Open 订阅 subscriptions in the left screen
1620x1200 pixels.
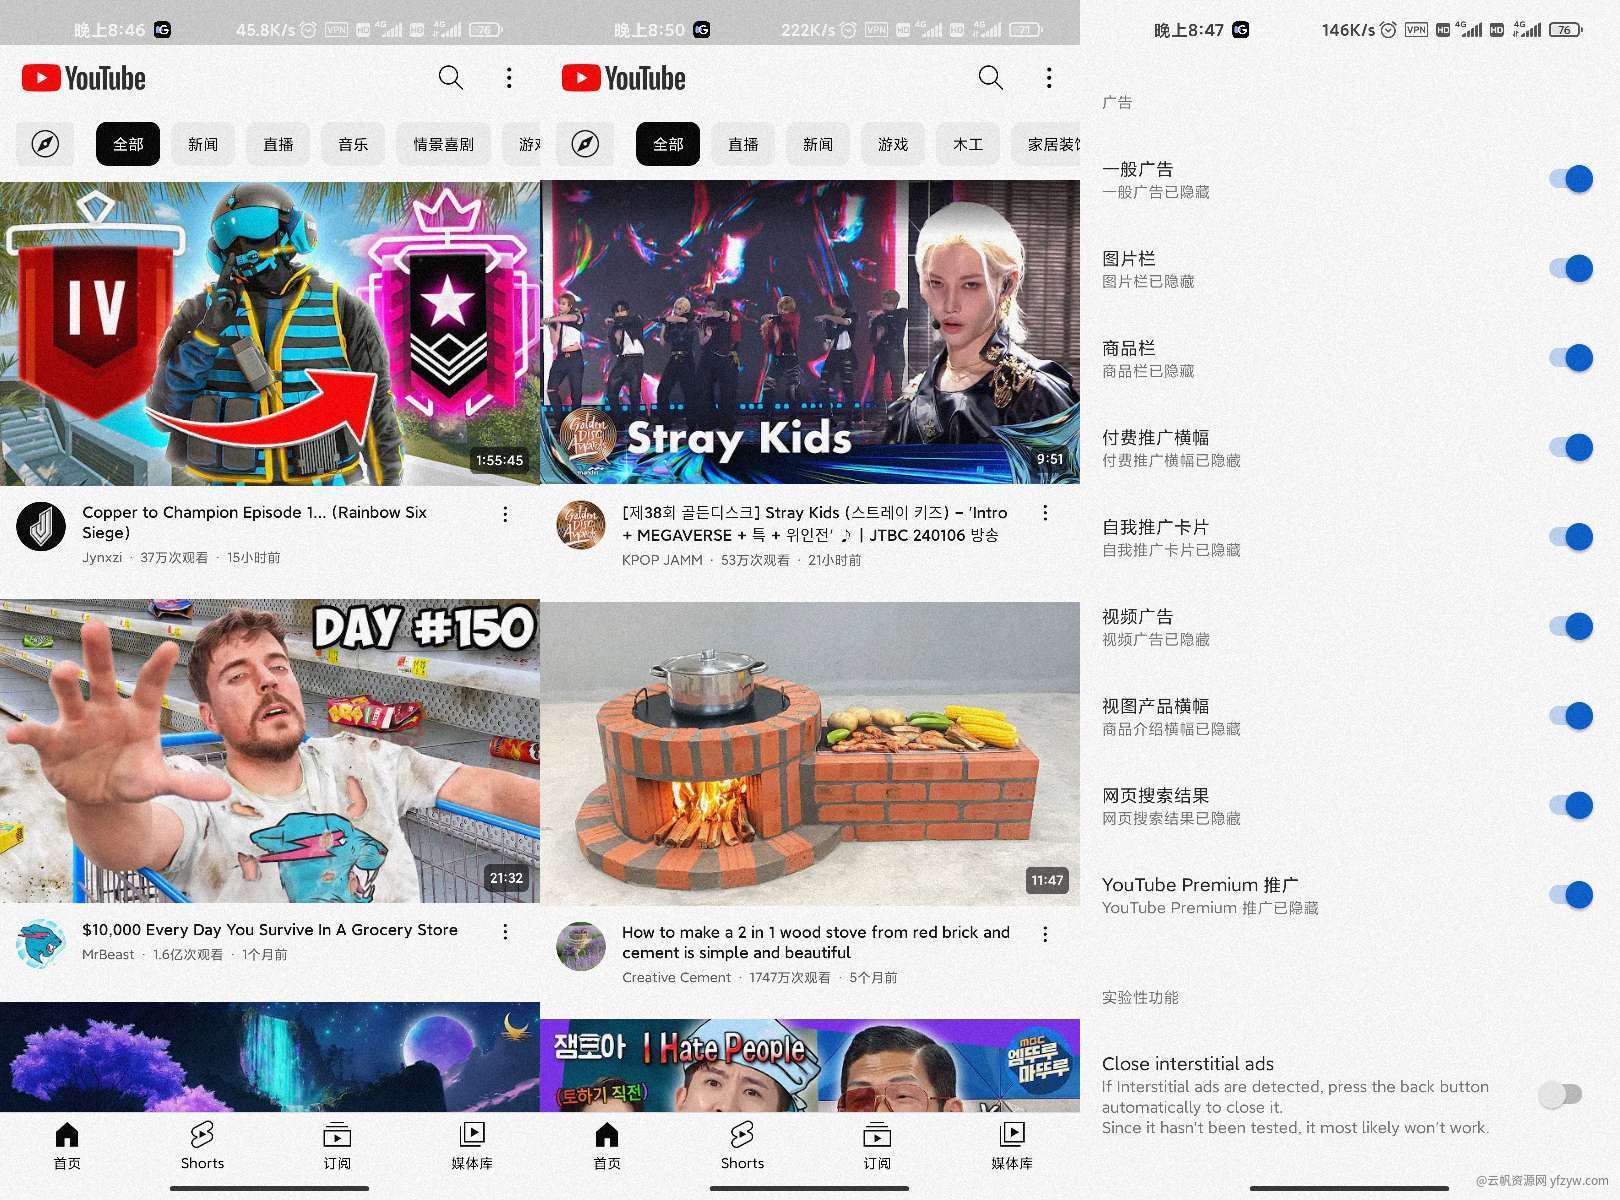pyautogui.click(x=337, y=1146)
